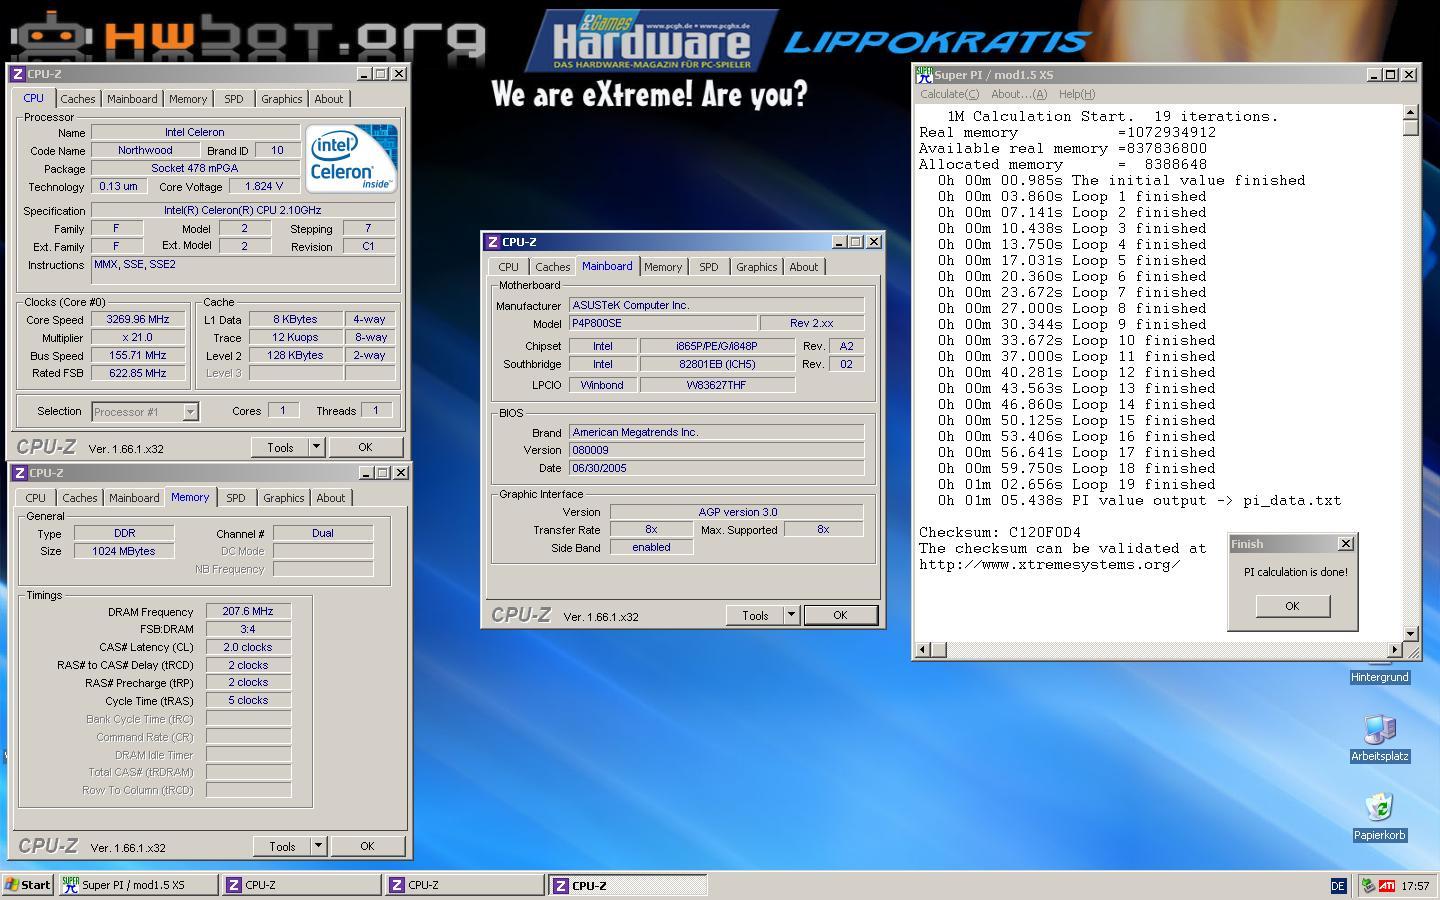The width and height of the screenshot is (1440, 900).
Task: Click the DRAM Frequency value 207.6 MHz
Action: click(248, 611)
